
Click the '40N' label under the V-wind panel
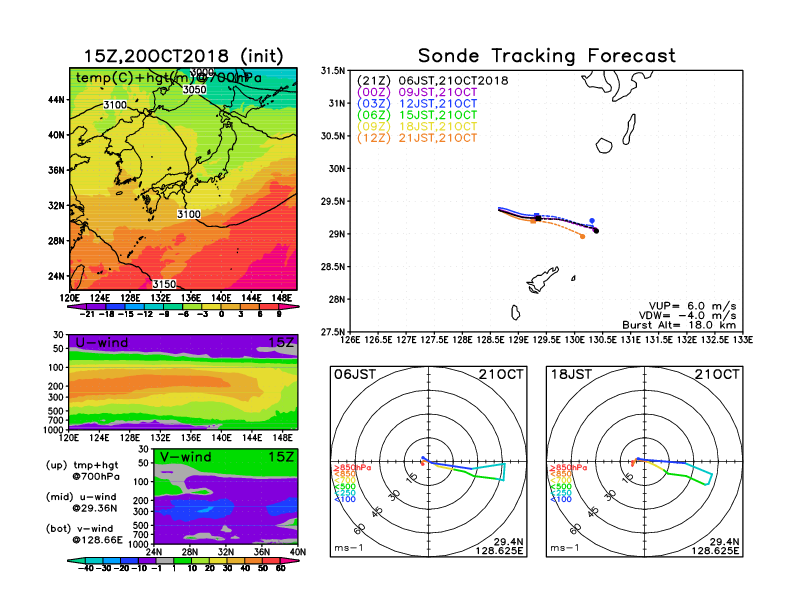coord(298,552)
